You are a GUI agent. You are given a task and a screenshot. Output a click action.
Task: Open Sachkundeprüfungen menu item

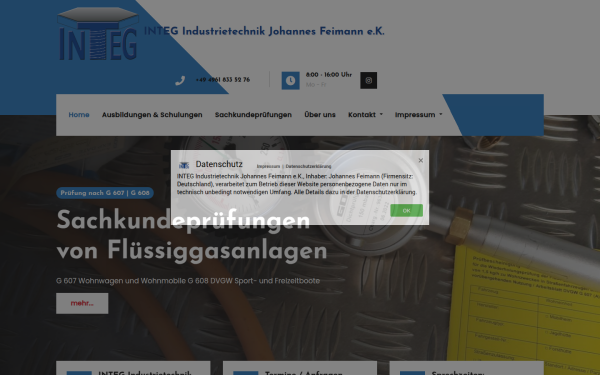pyautogui.click(x=253, y=115)
